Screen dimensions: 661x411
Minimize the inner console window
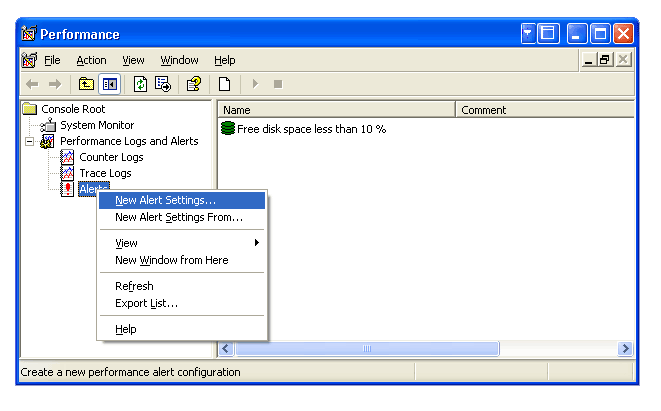click(588, 60)
